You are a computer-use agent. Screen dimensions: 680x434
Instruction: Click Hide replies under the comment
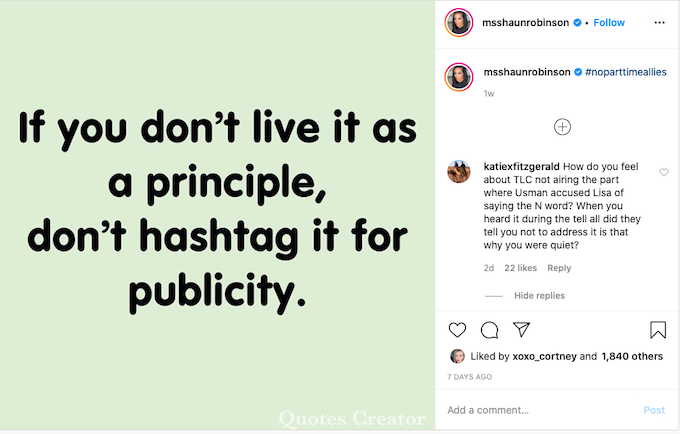[539, 296]
